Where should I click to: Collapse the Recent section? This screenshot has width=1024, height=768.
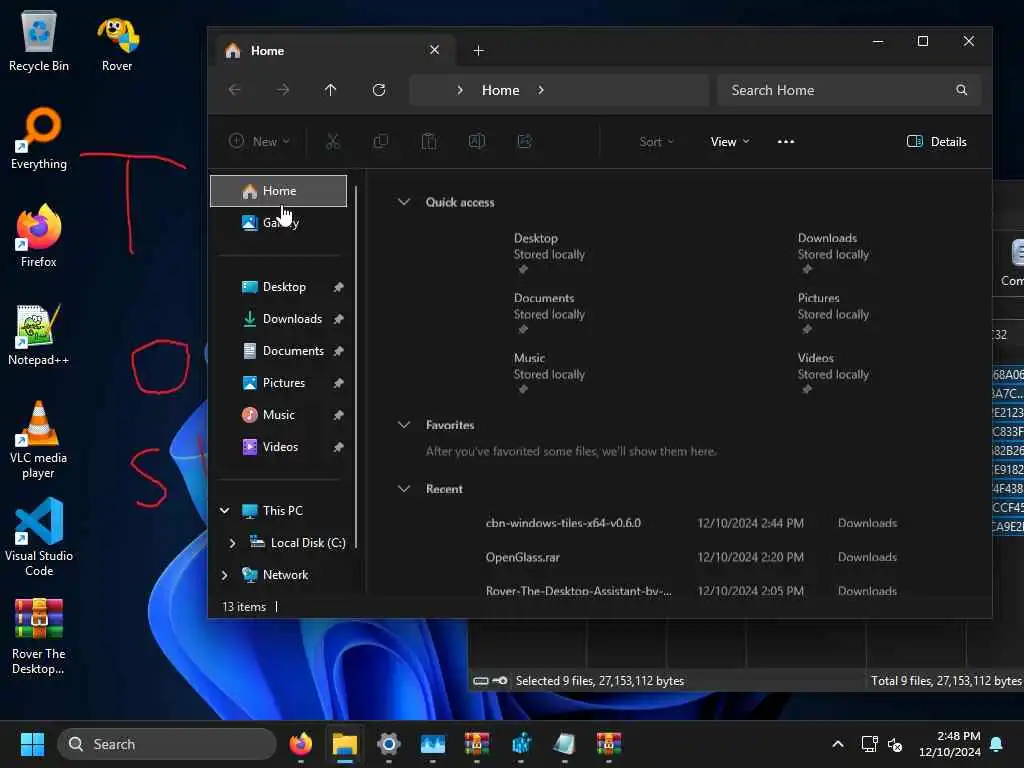(x=404, y=488)
